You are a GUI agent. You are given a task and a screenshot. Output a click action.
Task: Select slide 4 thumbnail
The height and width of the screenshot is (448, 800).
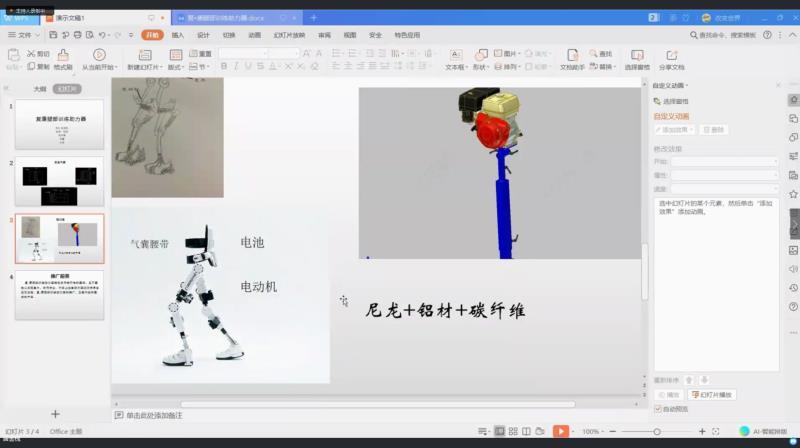tap(59, 295)
